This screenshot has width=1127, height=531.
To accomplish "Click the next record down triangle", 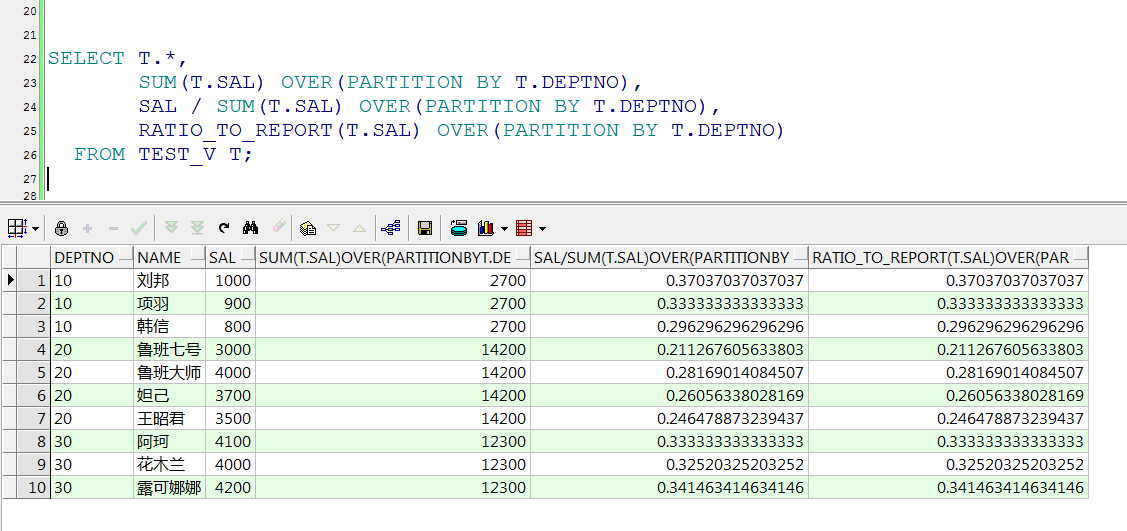I will click(333, 228).
